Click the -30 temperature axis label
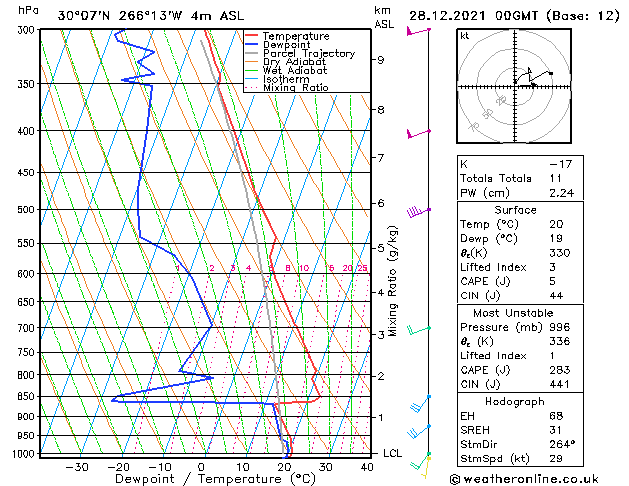Viewport: 629px width, 486px height. (x=77, y=468)
